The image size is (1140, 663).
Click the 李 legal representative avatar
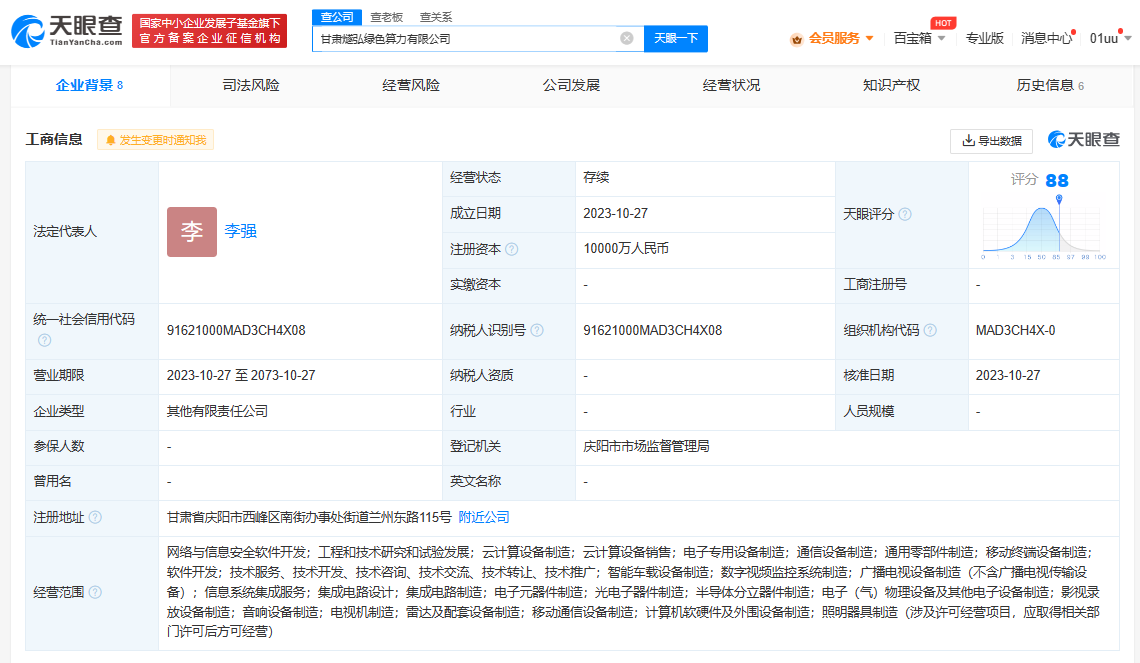pos(191,232)
